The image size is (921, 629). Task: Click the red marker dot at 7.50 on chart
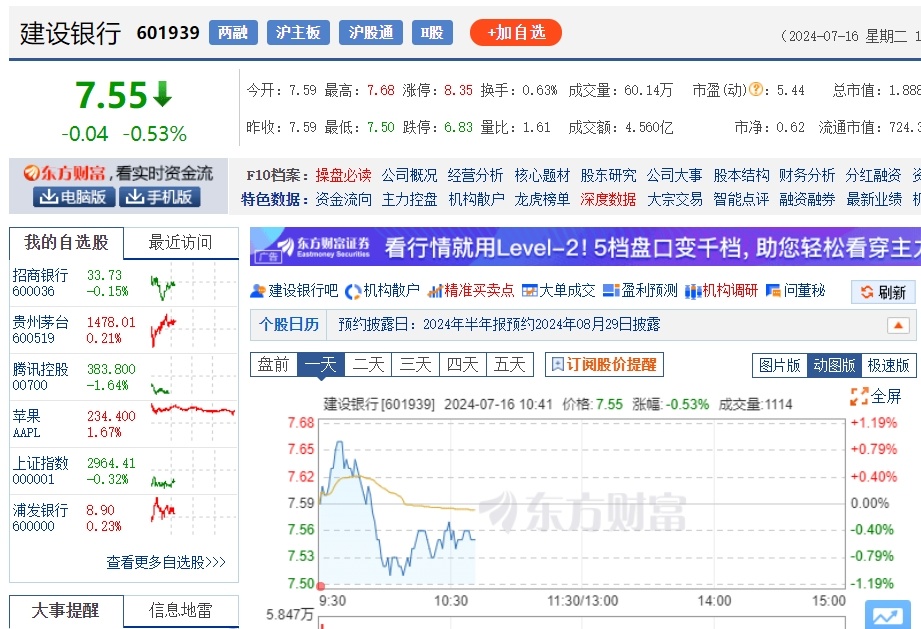click(321, 586)
